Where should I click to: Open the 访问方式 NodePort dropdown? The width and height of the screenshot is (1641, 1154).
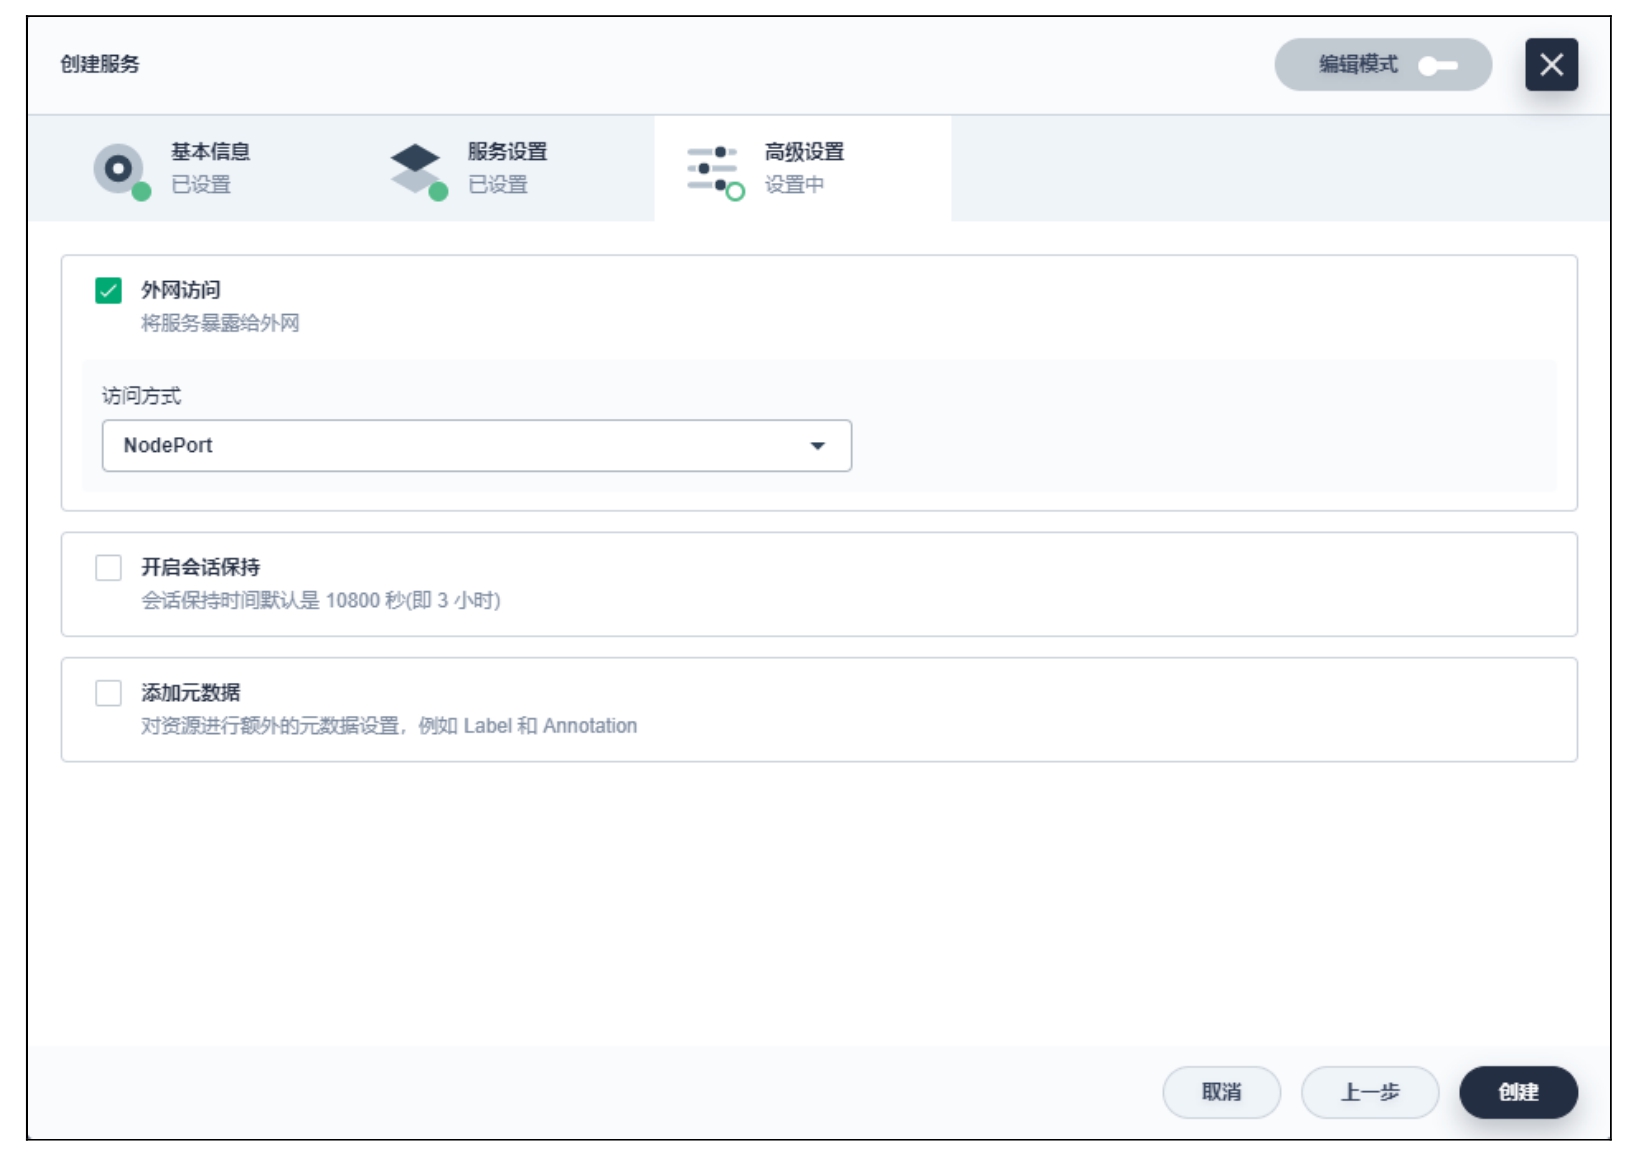point(476,446)
